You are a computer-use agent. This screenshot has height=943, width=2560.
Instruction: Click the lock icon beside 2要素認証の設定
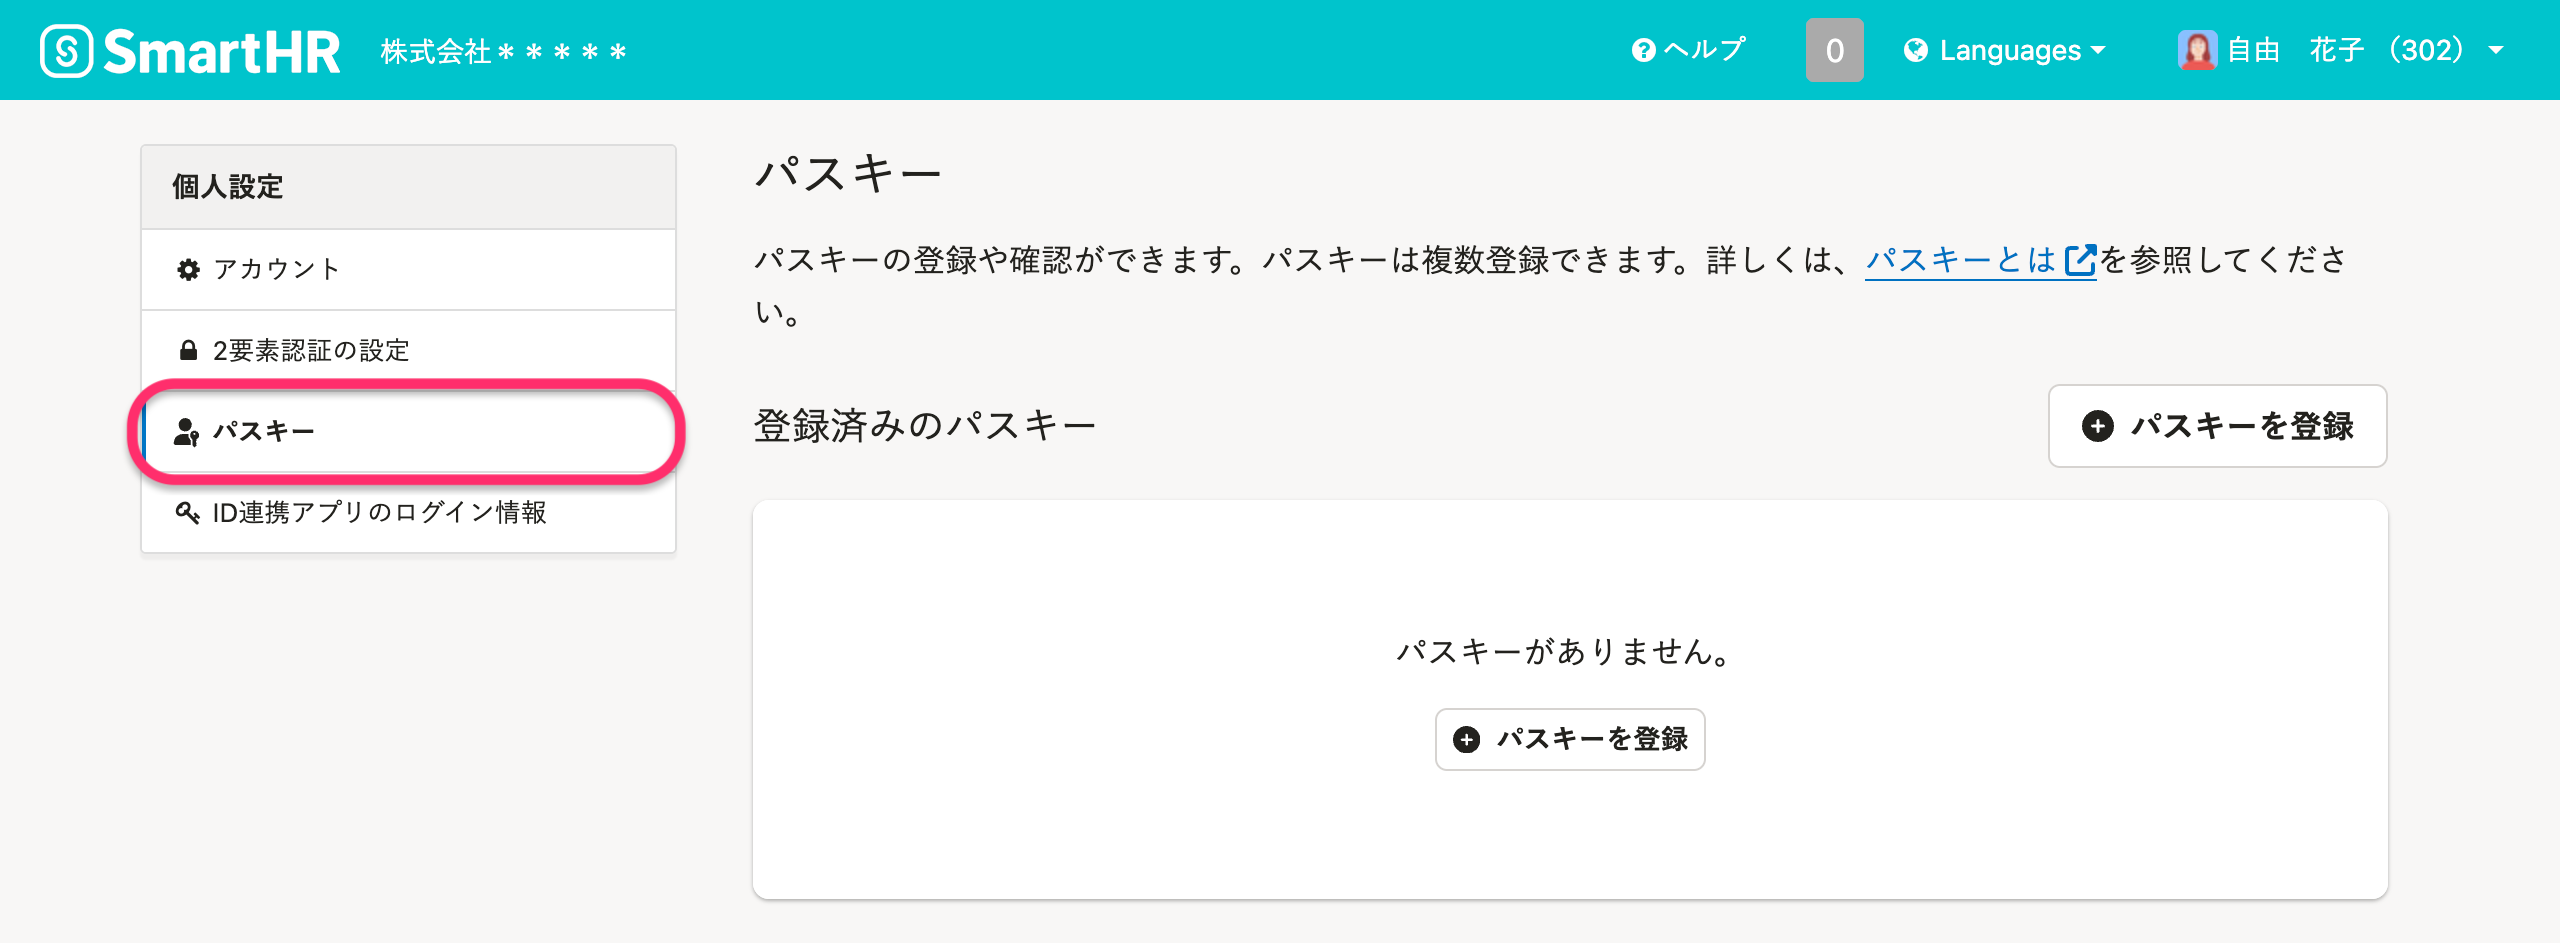point(189,350)
